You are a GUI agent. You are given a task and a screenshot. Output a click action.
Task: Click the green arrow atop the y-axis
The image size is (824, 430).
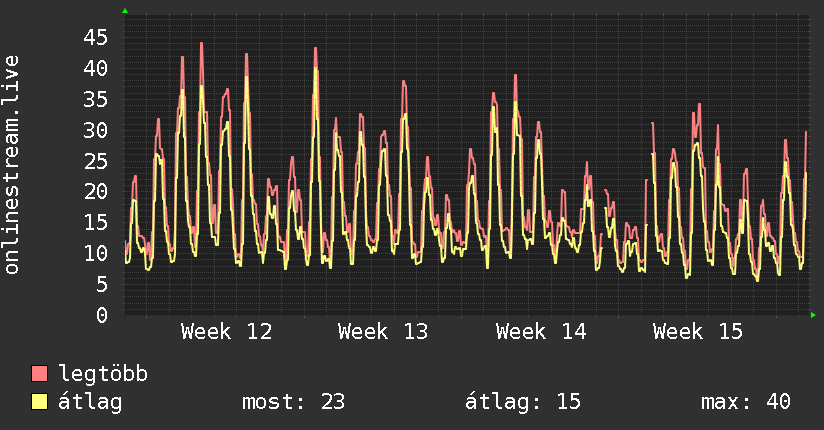pyautogui.click(x=125, y=11)
